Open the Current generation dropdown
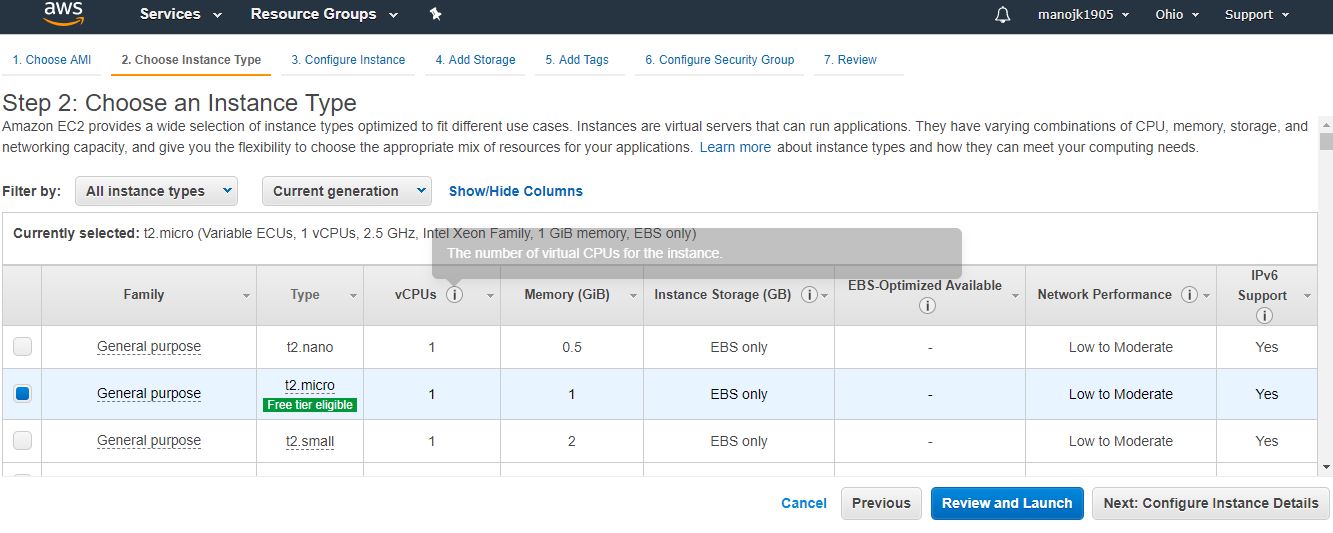The image size is (1333, 533). [x=346, y=191]
